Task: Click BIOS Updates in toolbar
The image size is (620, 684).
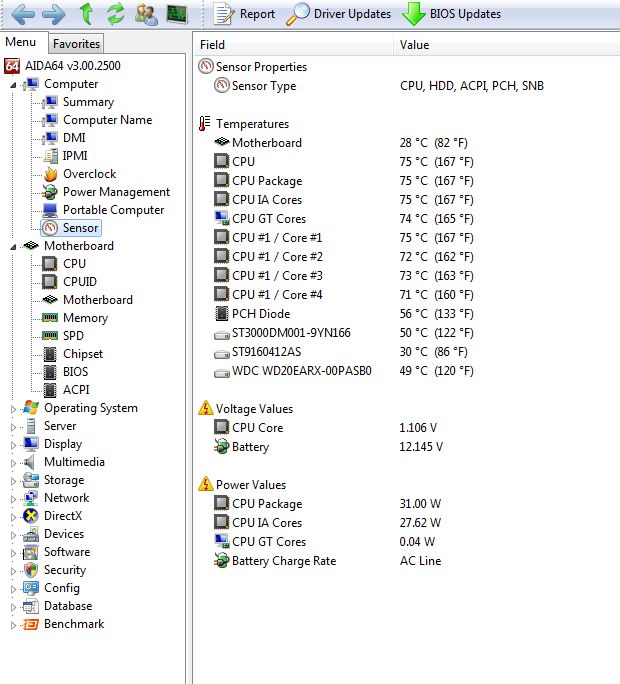Action: pyautogui.click(x=452, y=14)
